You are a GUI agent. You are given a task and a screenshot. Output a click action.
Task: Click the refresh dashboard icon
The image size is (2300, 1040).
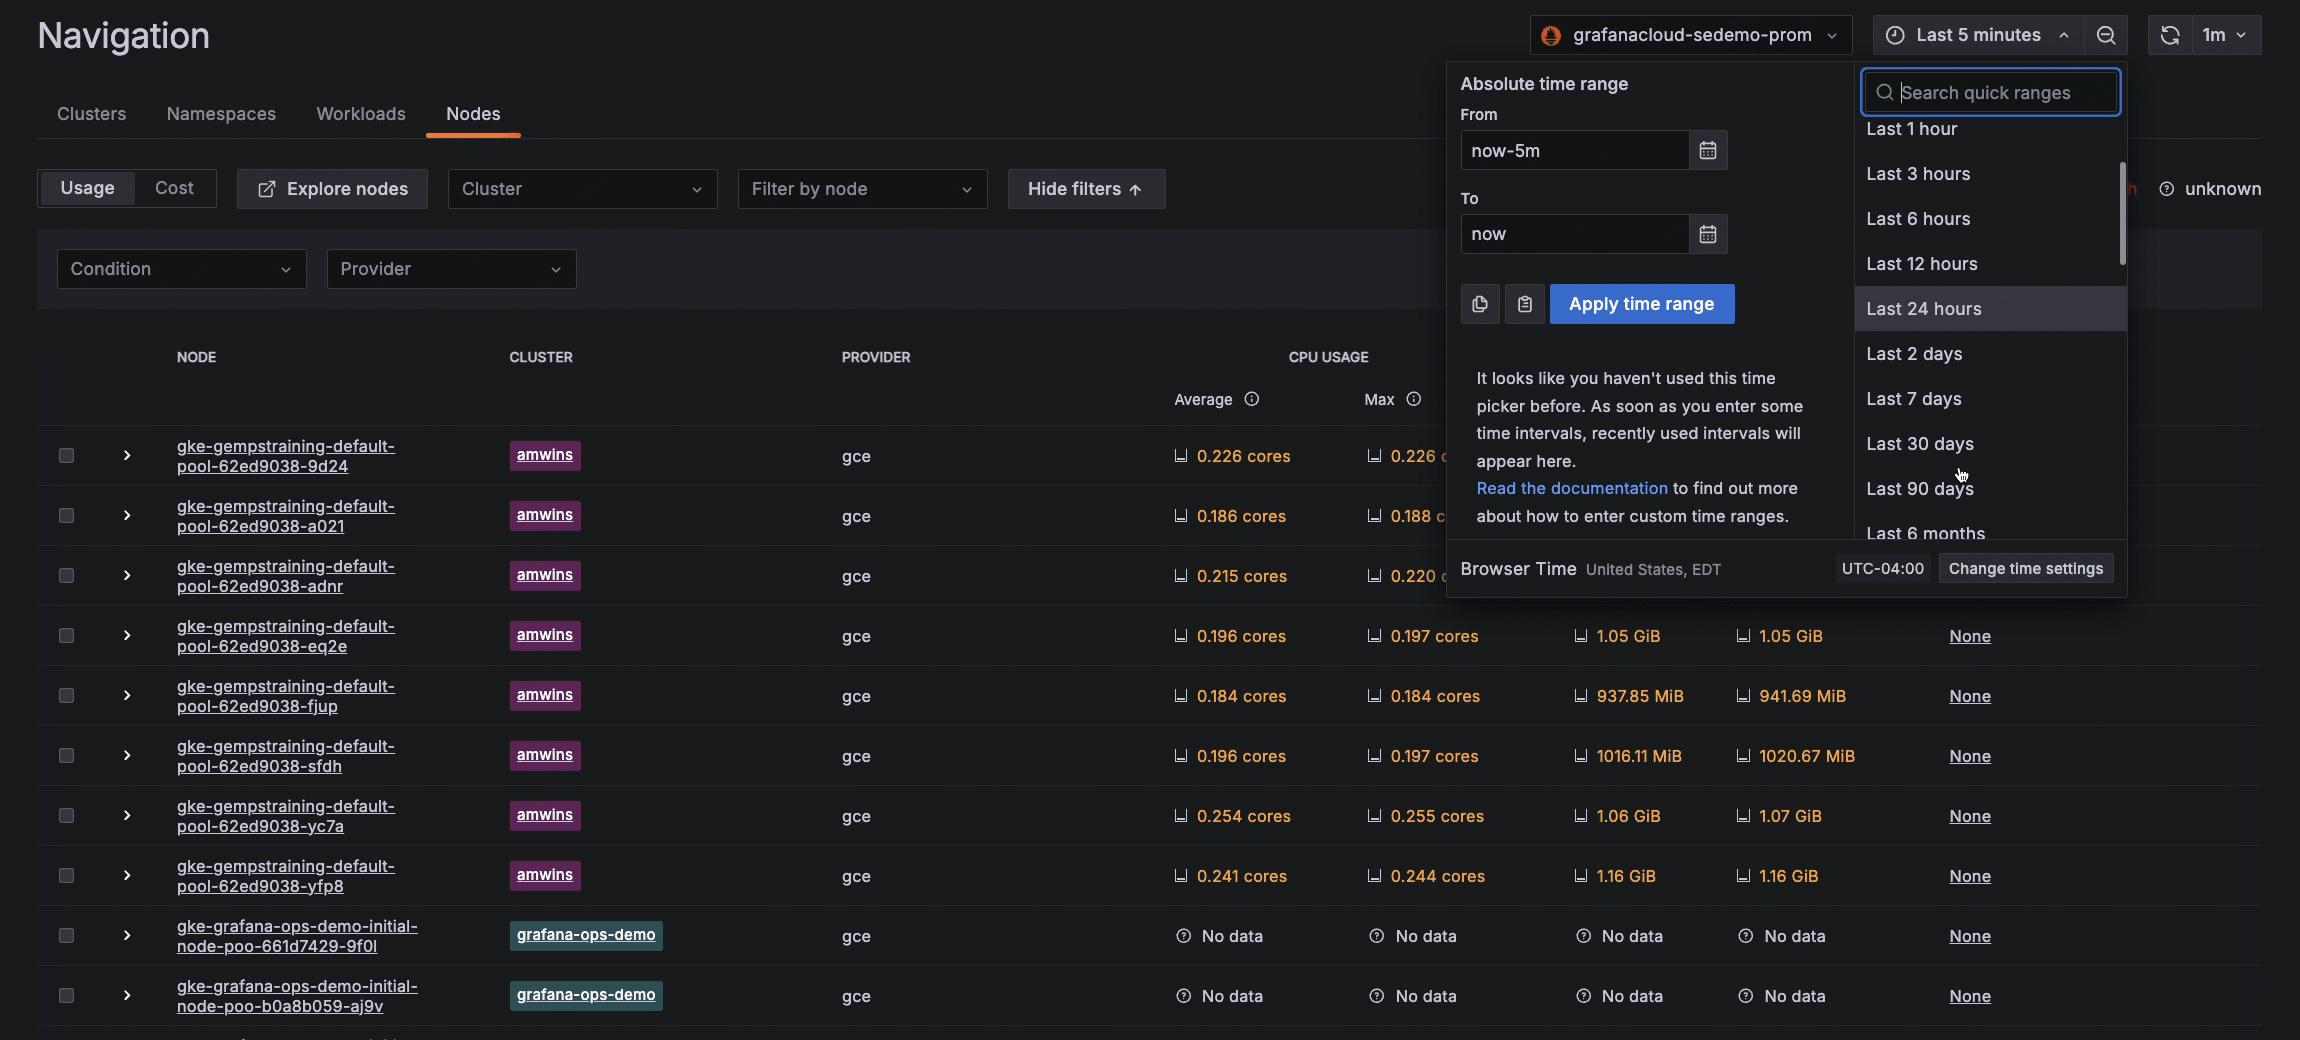2169,35
